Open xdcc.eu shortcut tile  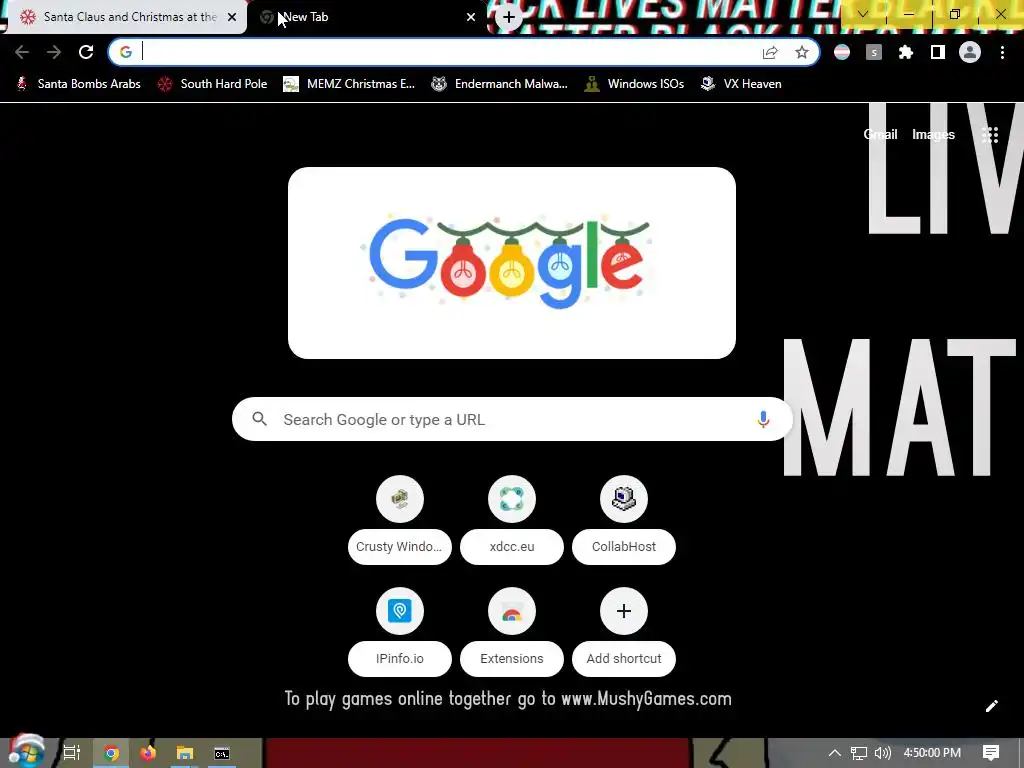point(512,521)
